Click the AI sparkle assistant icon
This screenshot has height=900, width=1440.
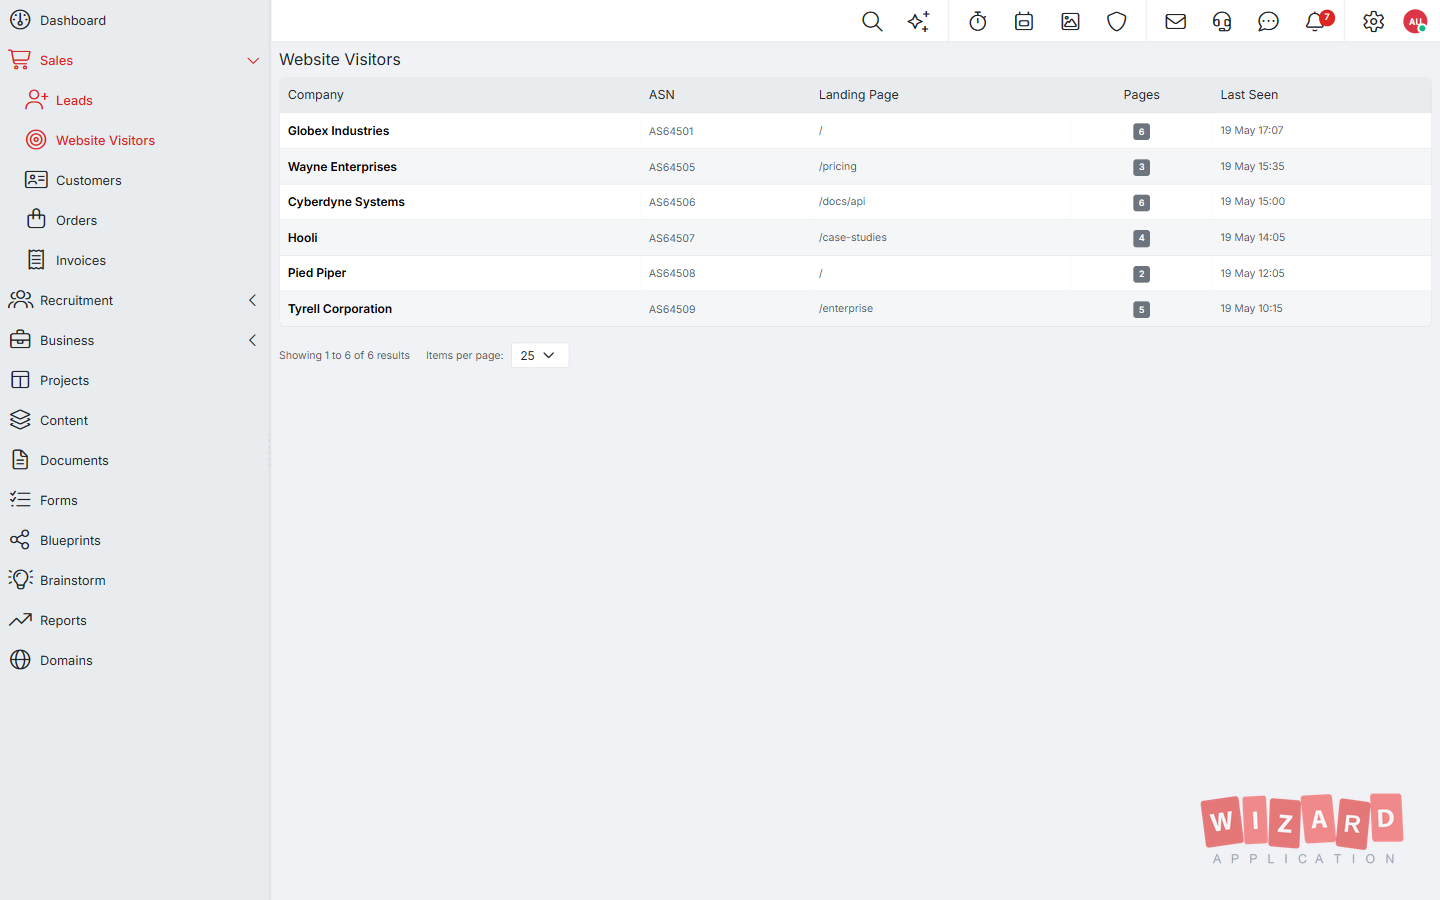(919, 21)
